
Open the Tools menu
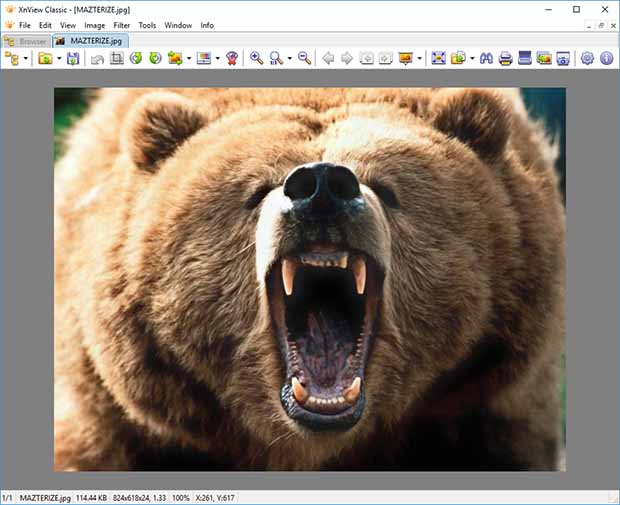point(147,25)
